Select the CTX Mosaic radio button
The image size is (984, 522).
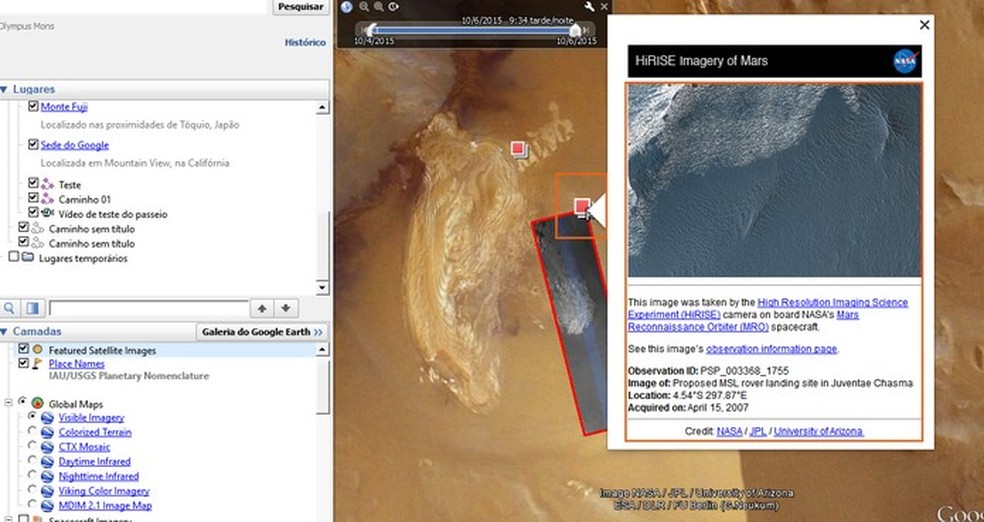coord(32,445)
